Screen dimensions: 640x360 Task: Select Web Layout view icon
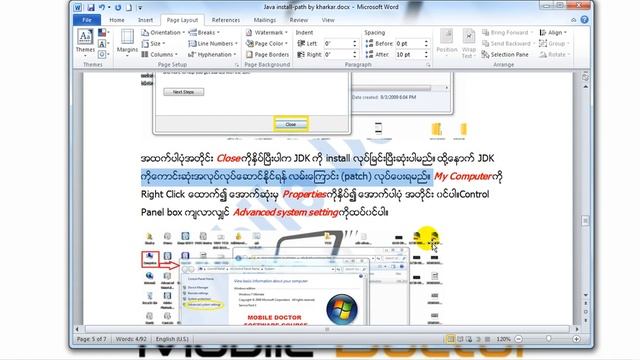pyautogui.click(x=469, y=339)
